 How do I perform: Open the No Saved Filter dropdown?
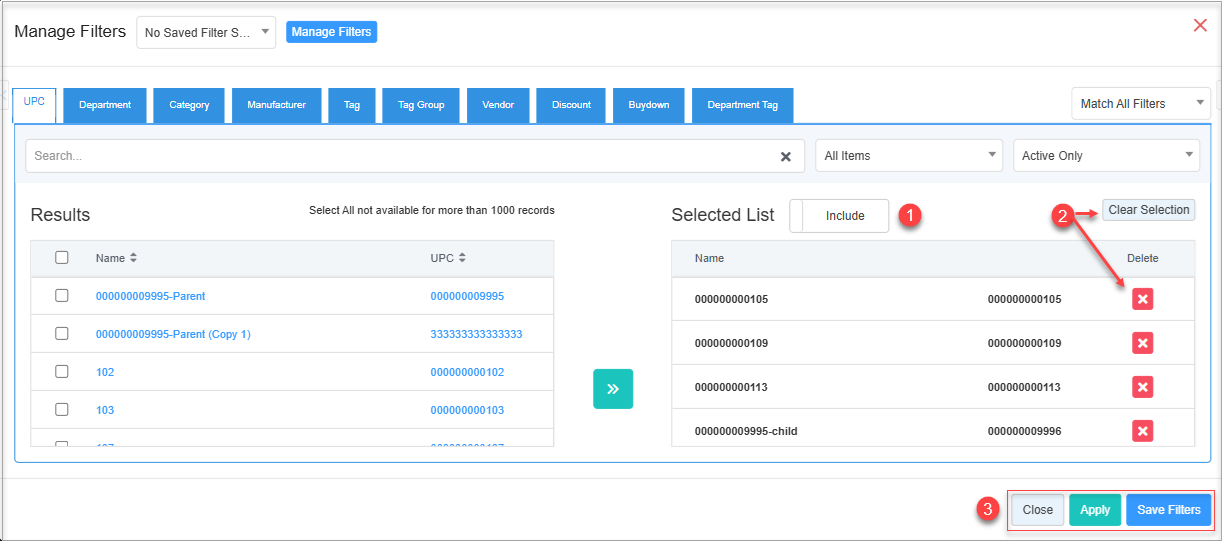point(206,32)
